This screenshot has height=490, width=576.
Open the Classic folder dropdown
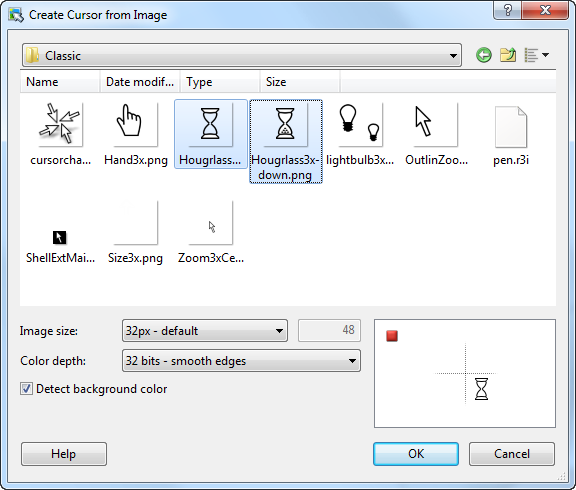[x=242, y=55]
